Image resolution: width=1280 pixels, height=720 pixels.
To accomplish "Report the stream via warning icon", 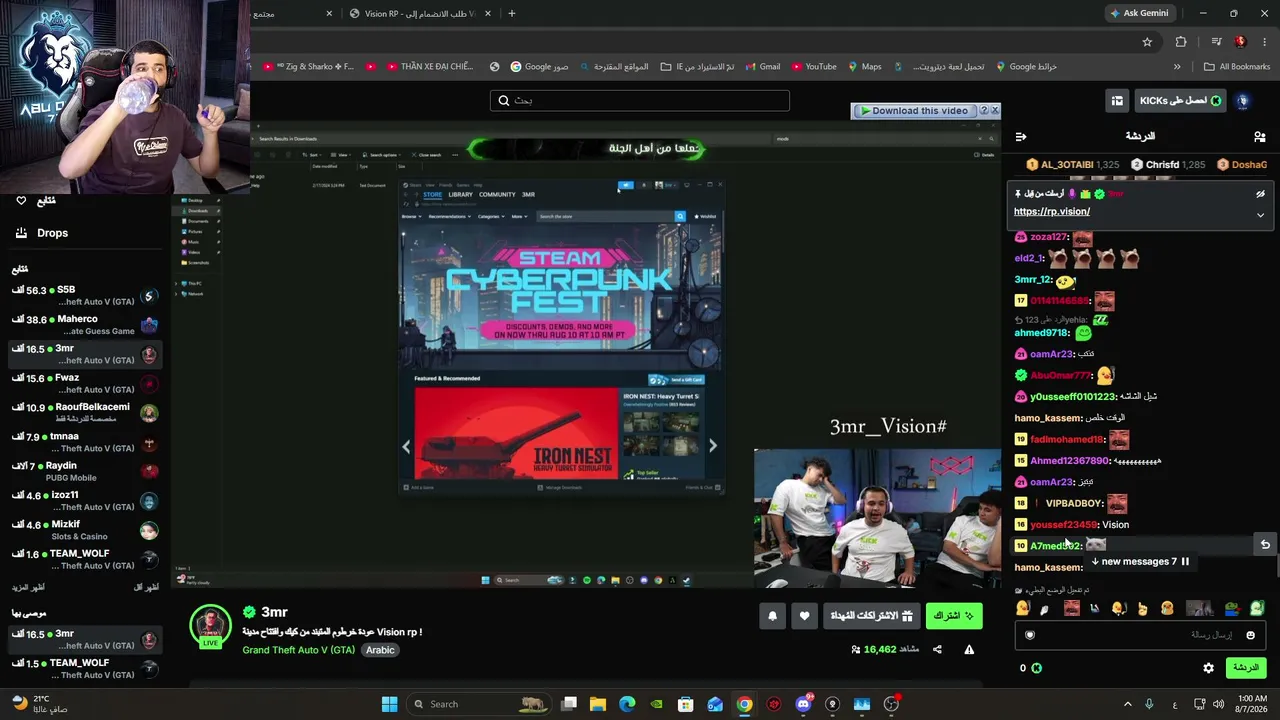I will [x=969, y=650].
